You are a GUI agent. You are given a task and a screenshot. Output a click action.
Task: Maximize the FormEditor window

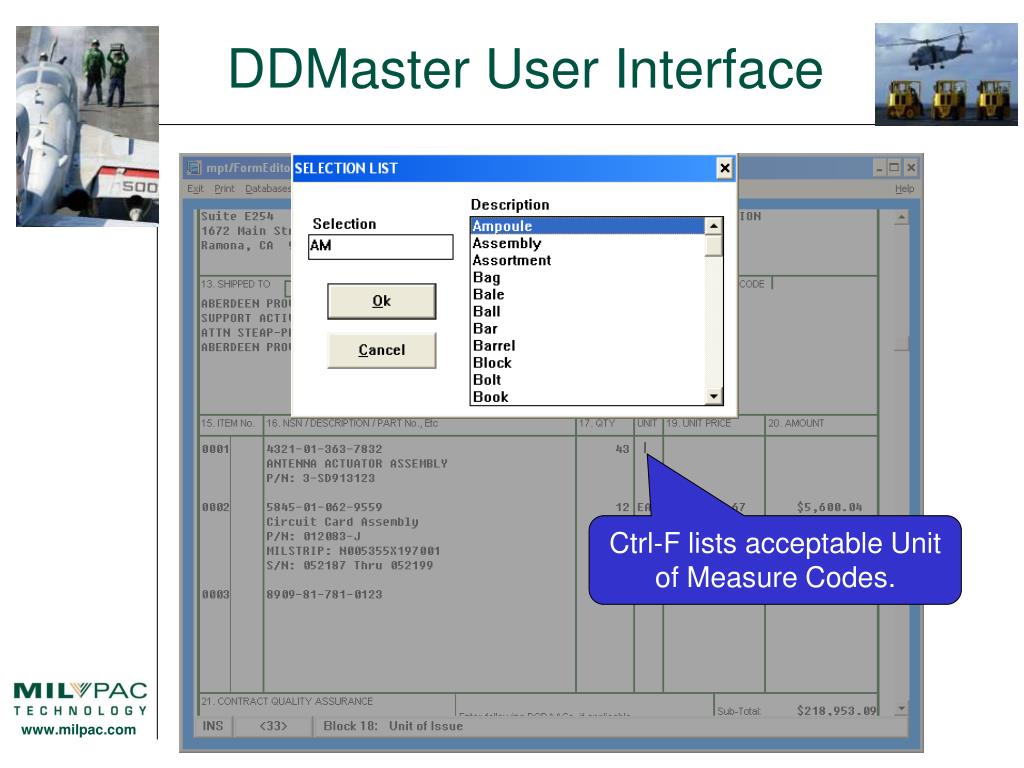click(x=894, y=168)
